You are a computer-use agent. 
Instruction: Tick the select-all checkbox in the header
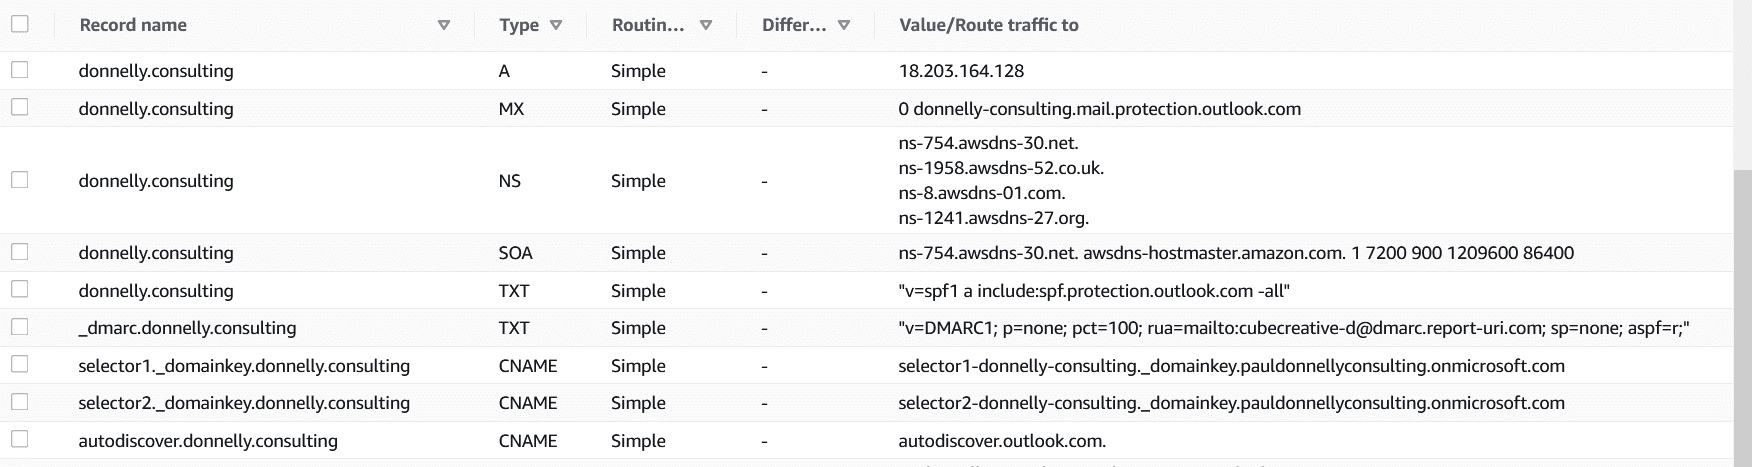pyautogui.click(x=19, y=24)
